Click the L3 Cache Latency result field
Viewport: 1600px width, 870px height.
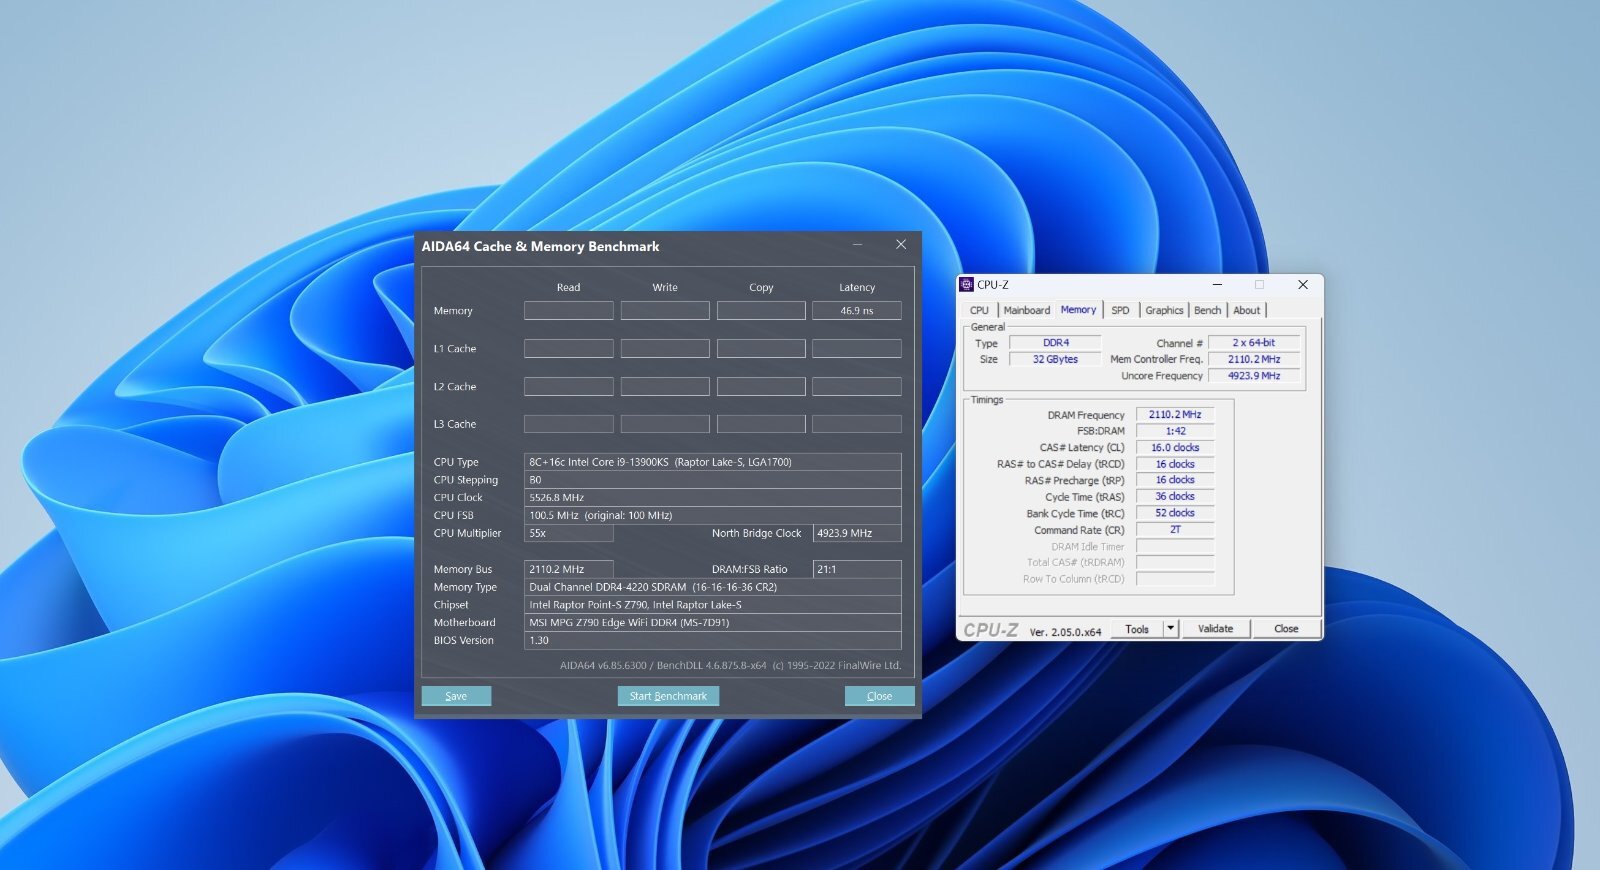tap(857, 425)
